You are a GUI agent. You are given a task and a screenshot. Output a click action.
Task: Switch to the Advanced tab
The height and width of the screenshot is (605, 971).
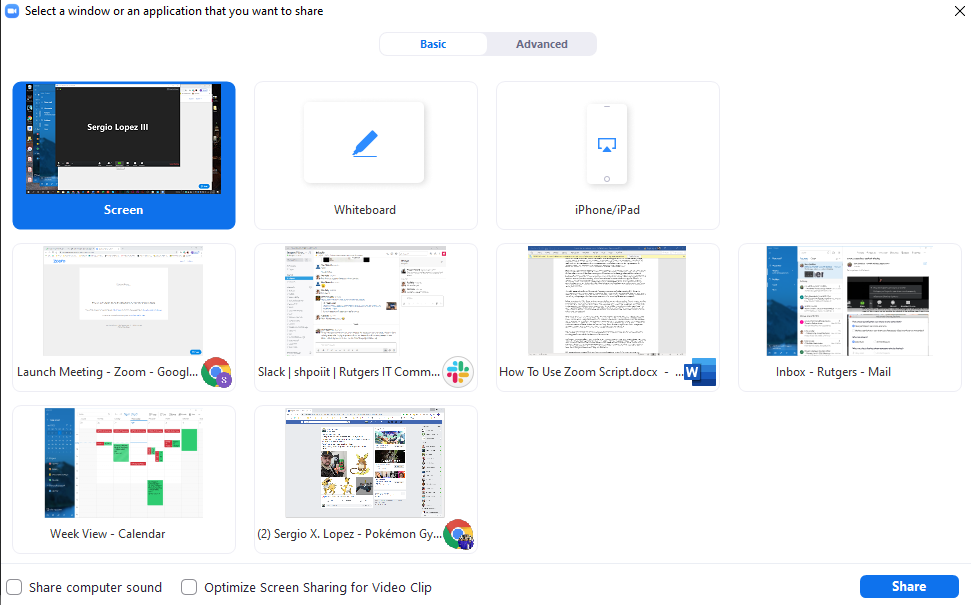click(x=541, y=44)
